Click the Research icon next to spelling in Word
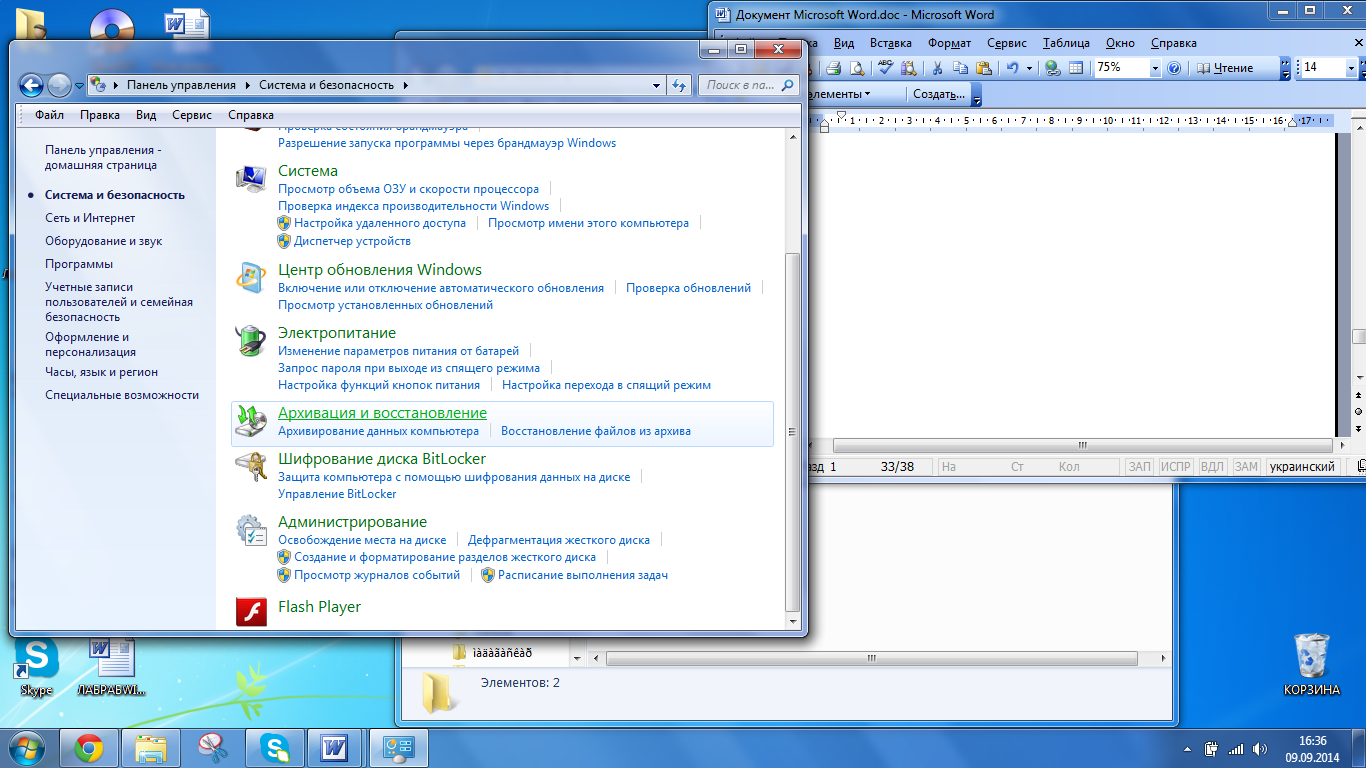This screenshot has width=1366, height=768. pyautogui.click(x=909, y=68)
